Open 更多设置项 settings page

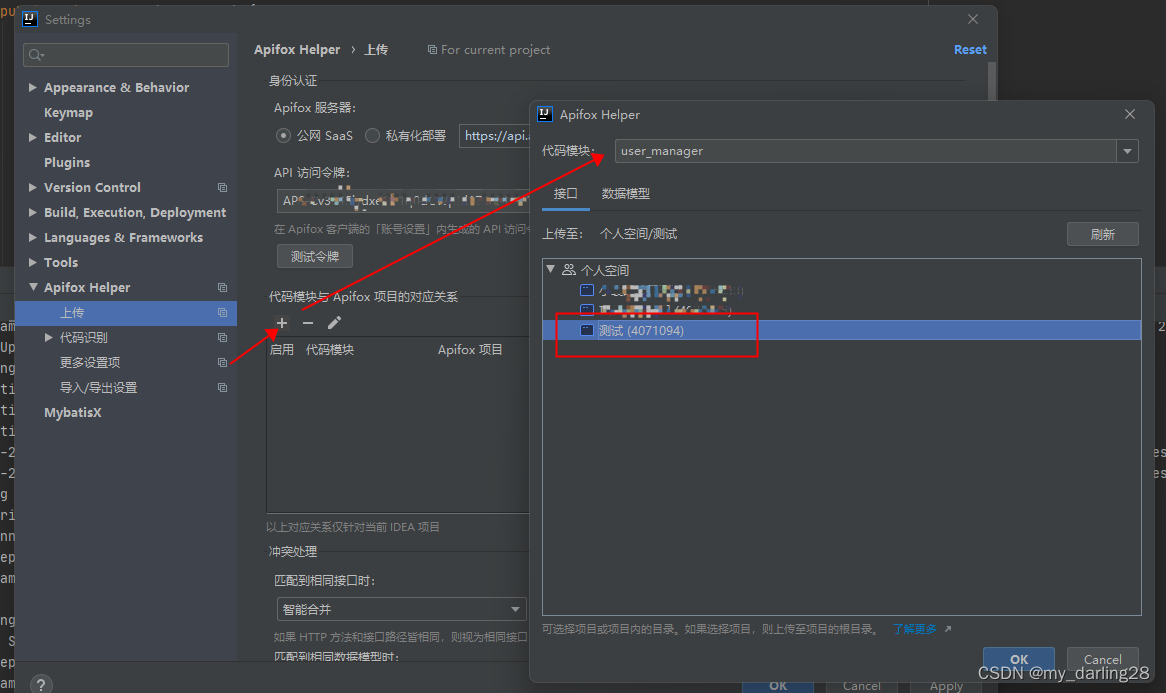point(90,362)
